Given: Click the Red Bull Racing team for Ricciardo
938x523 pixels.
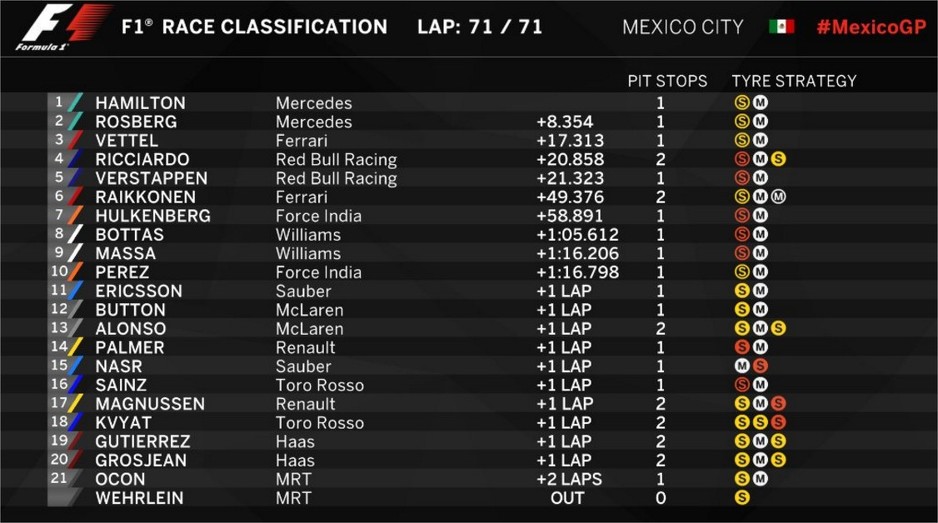Looking at the screenshot, I should [336, 160].
